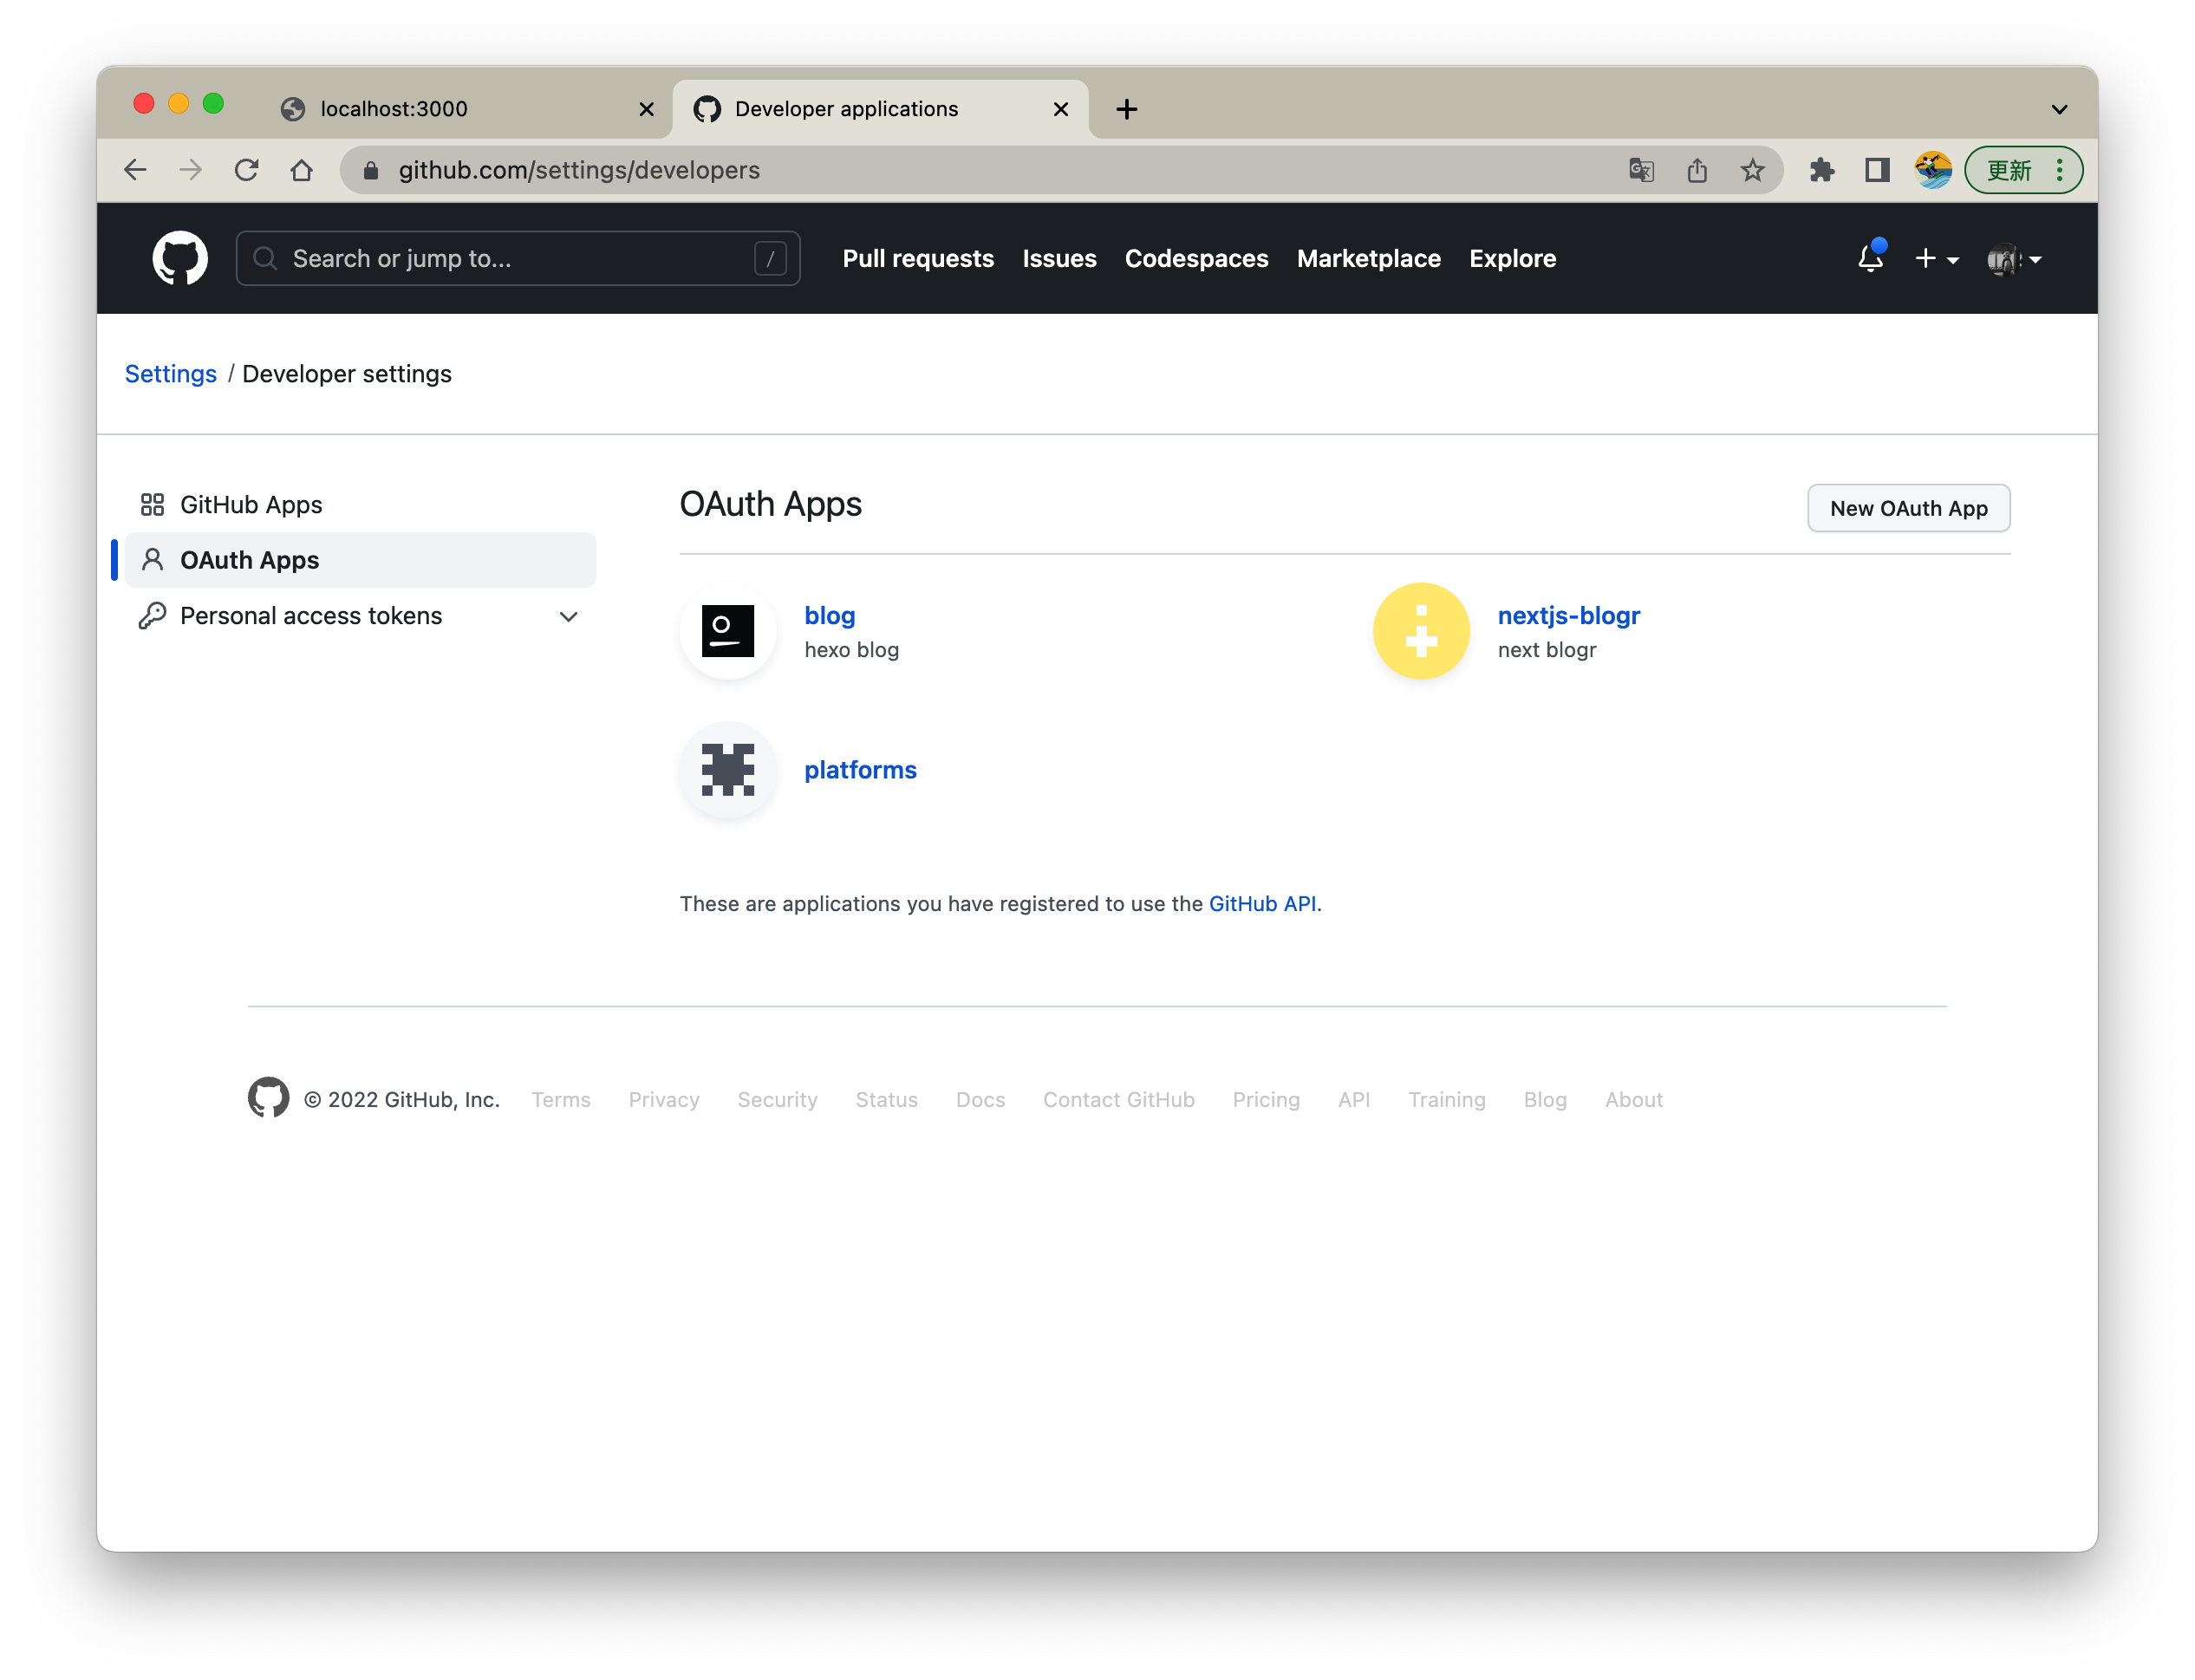Viewport: 2195px width, 1680px height.
Task: Open the blog OAuth app link
Action: coord(829,615)
